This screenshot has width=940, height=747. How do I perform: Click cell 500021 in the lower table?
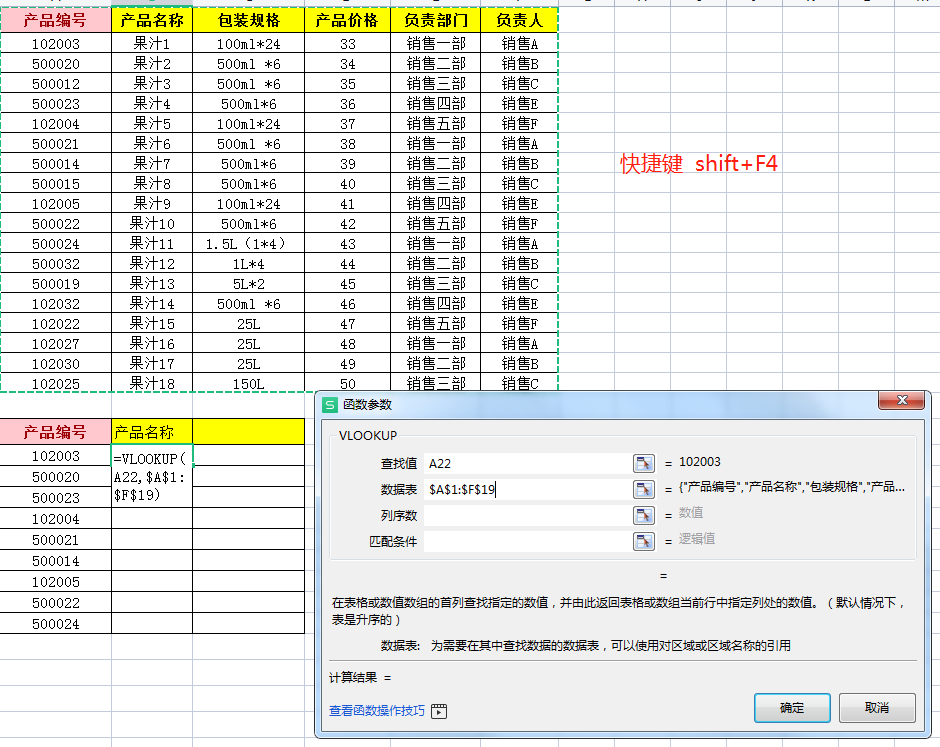55,540
